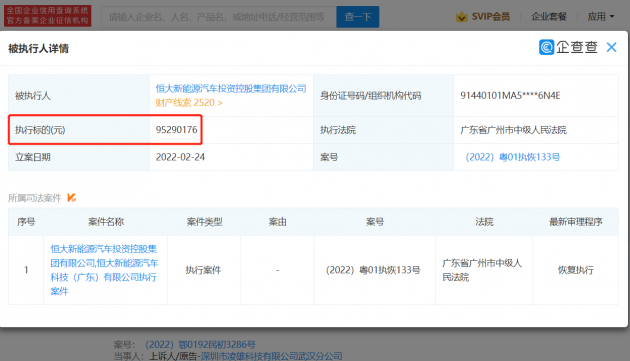Click the icon next to 所属司法案件

[72, 198]
